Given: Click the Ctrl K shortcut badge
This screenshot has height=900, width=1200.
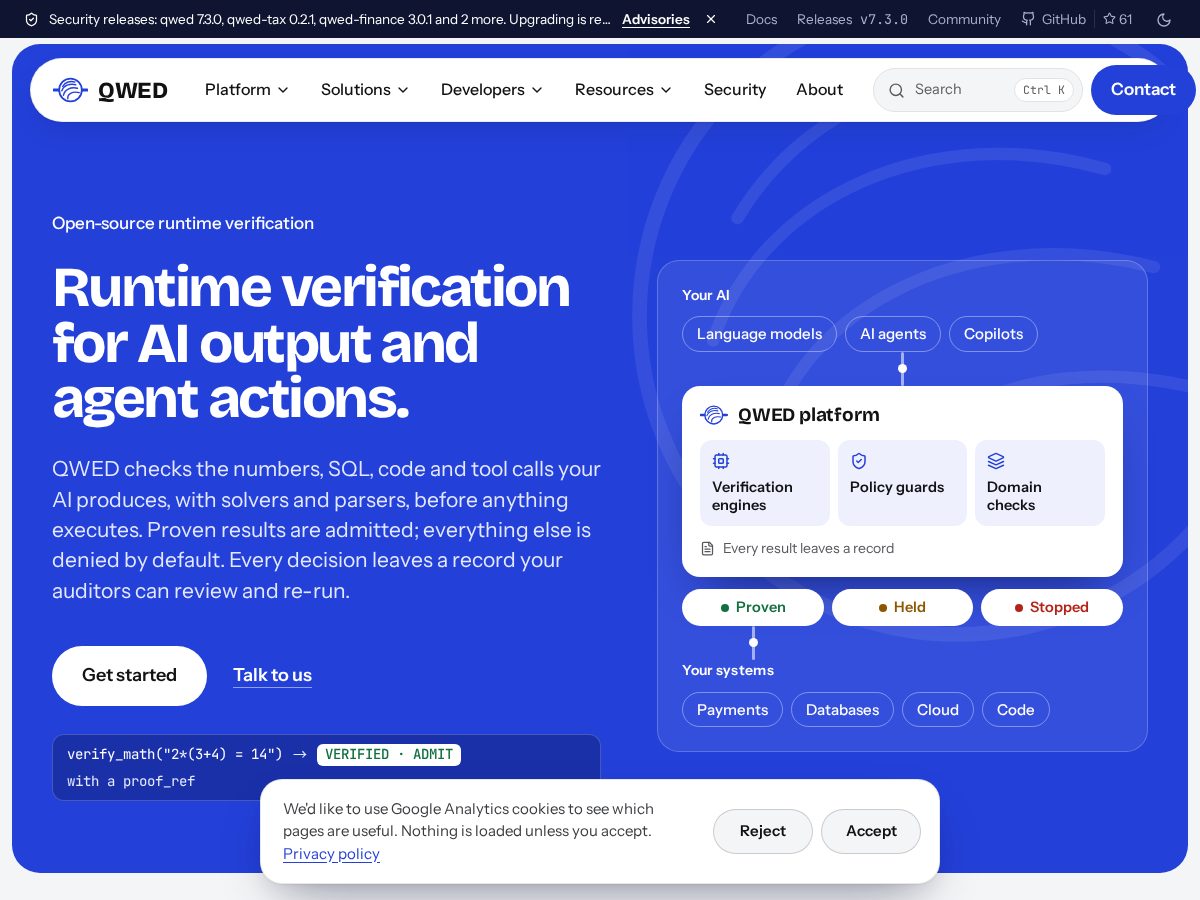Looking at the screenshot, I should 1044,90.
